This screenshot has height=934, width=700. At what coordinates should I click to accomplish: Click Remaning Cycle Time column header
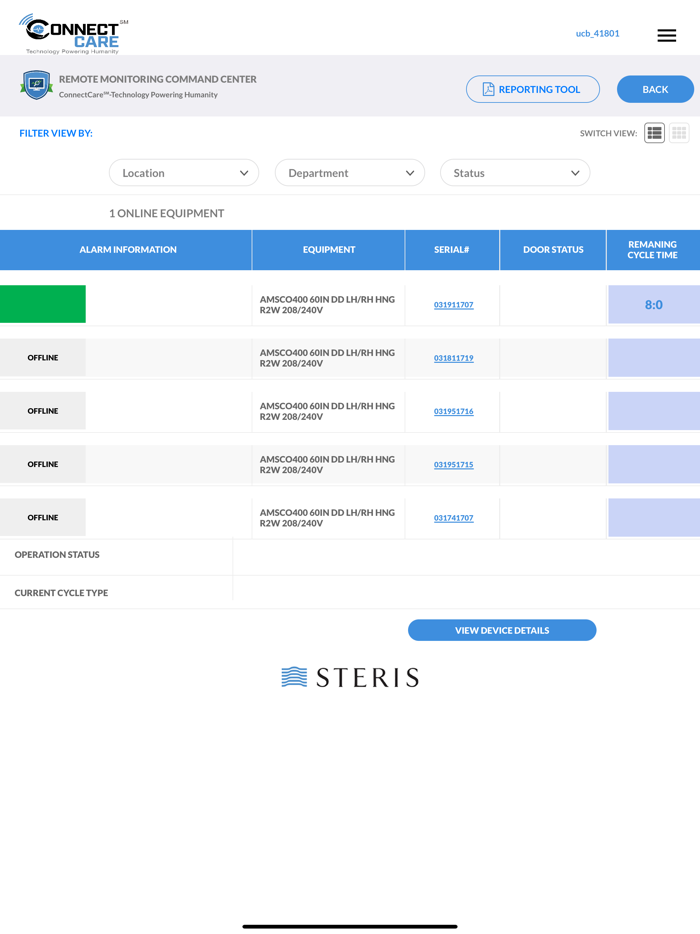coord(653,250)
